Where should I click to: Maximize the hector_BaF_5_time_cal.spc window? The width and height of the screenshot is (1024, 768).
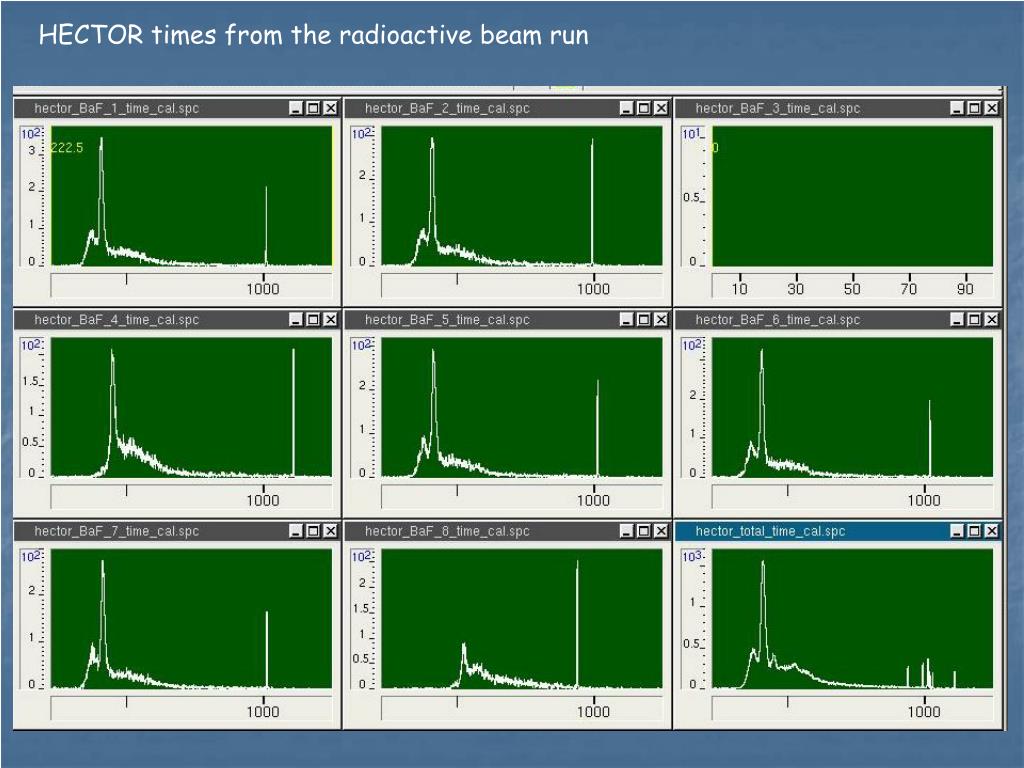click(644, 319)
